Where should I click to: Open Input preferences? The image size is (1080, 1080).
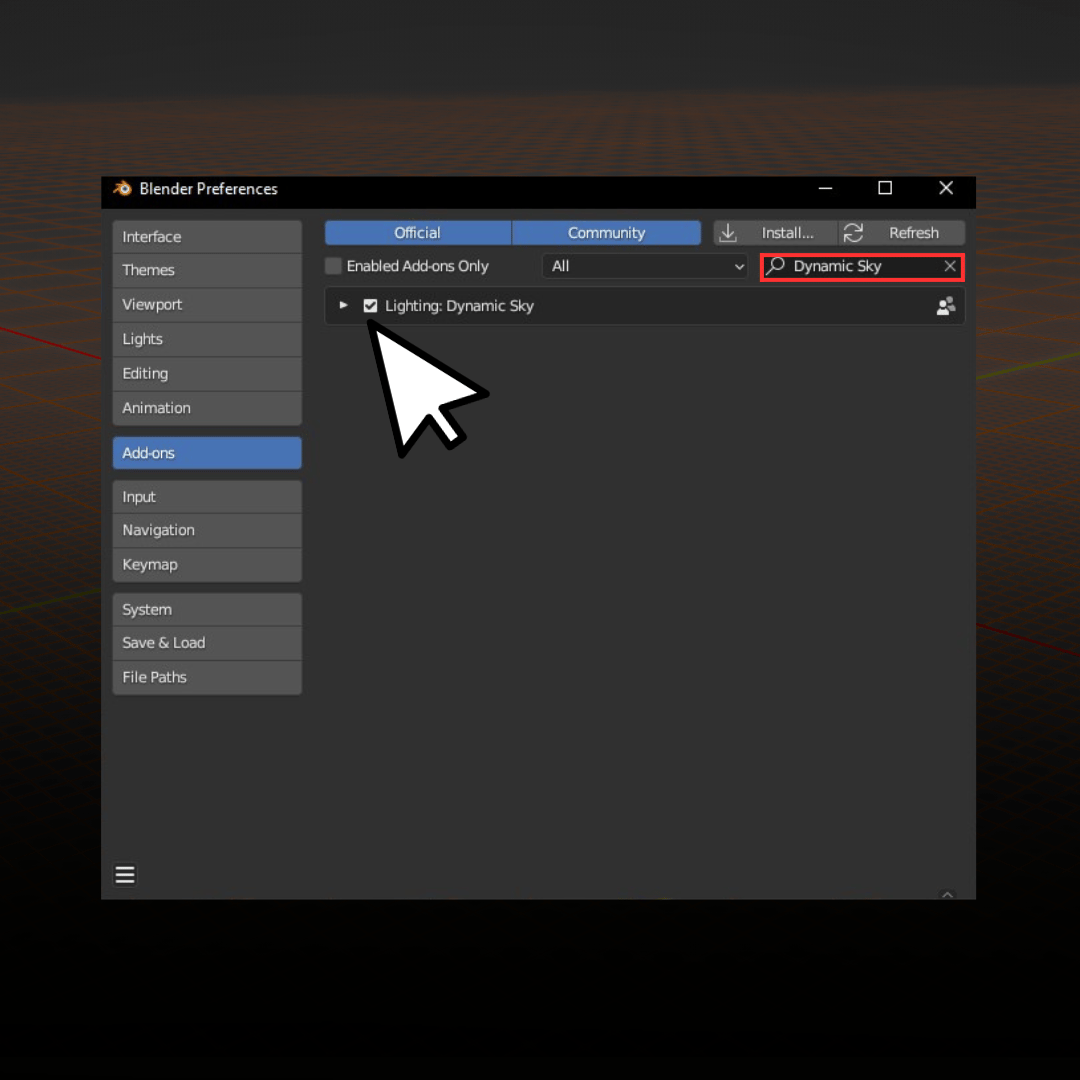[207, 497]
